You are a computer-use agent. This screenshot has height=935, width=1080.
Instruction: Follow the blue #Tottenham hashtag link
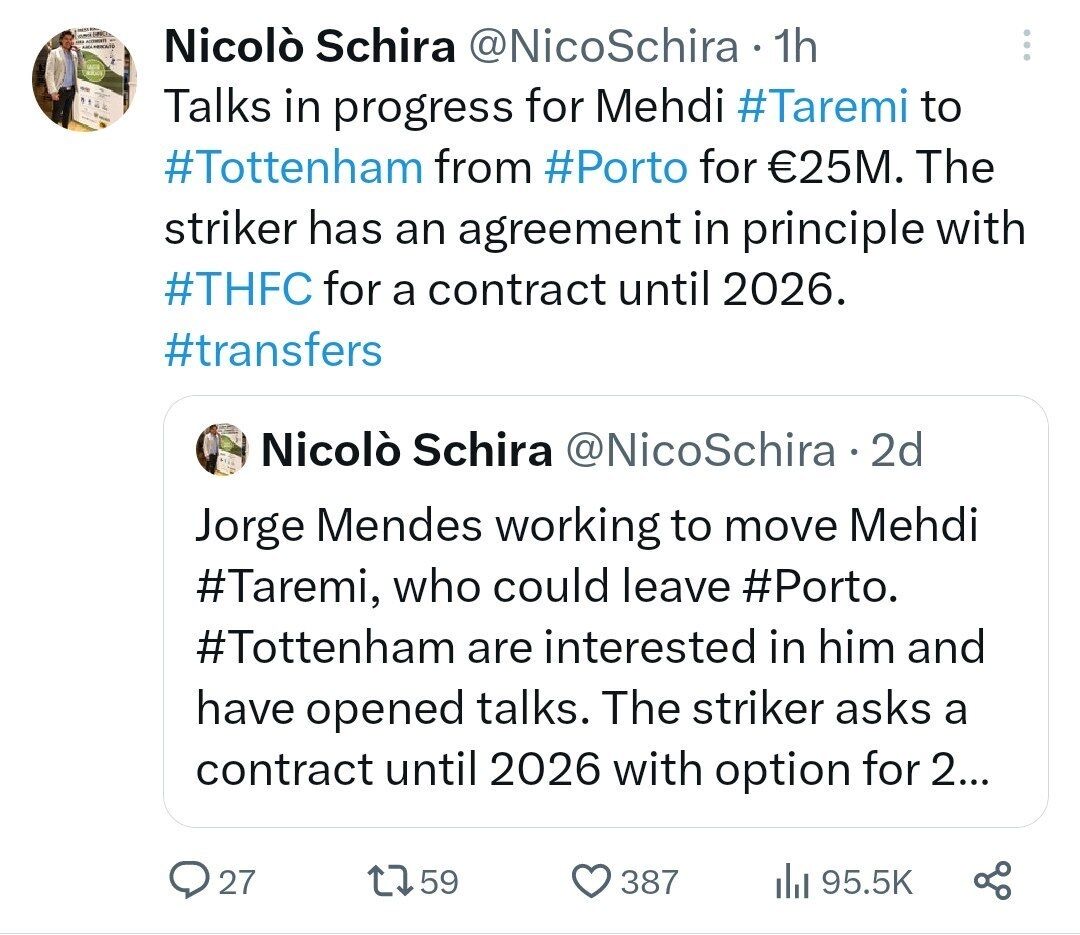[x=292, y=166]
